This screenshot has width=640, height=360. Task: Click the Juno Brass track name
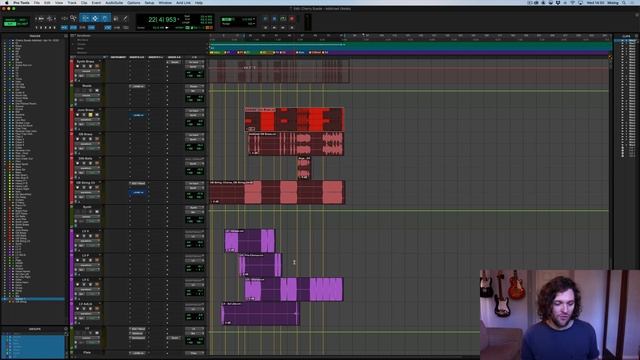86,110
